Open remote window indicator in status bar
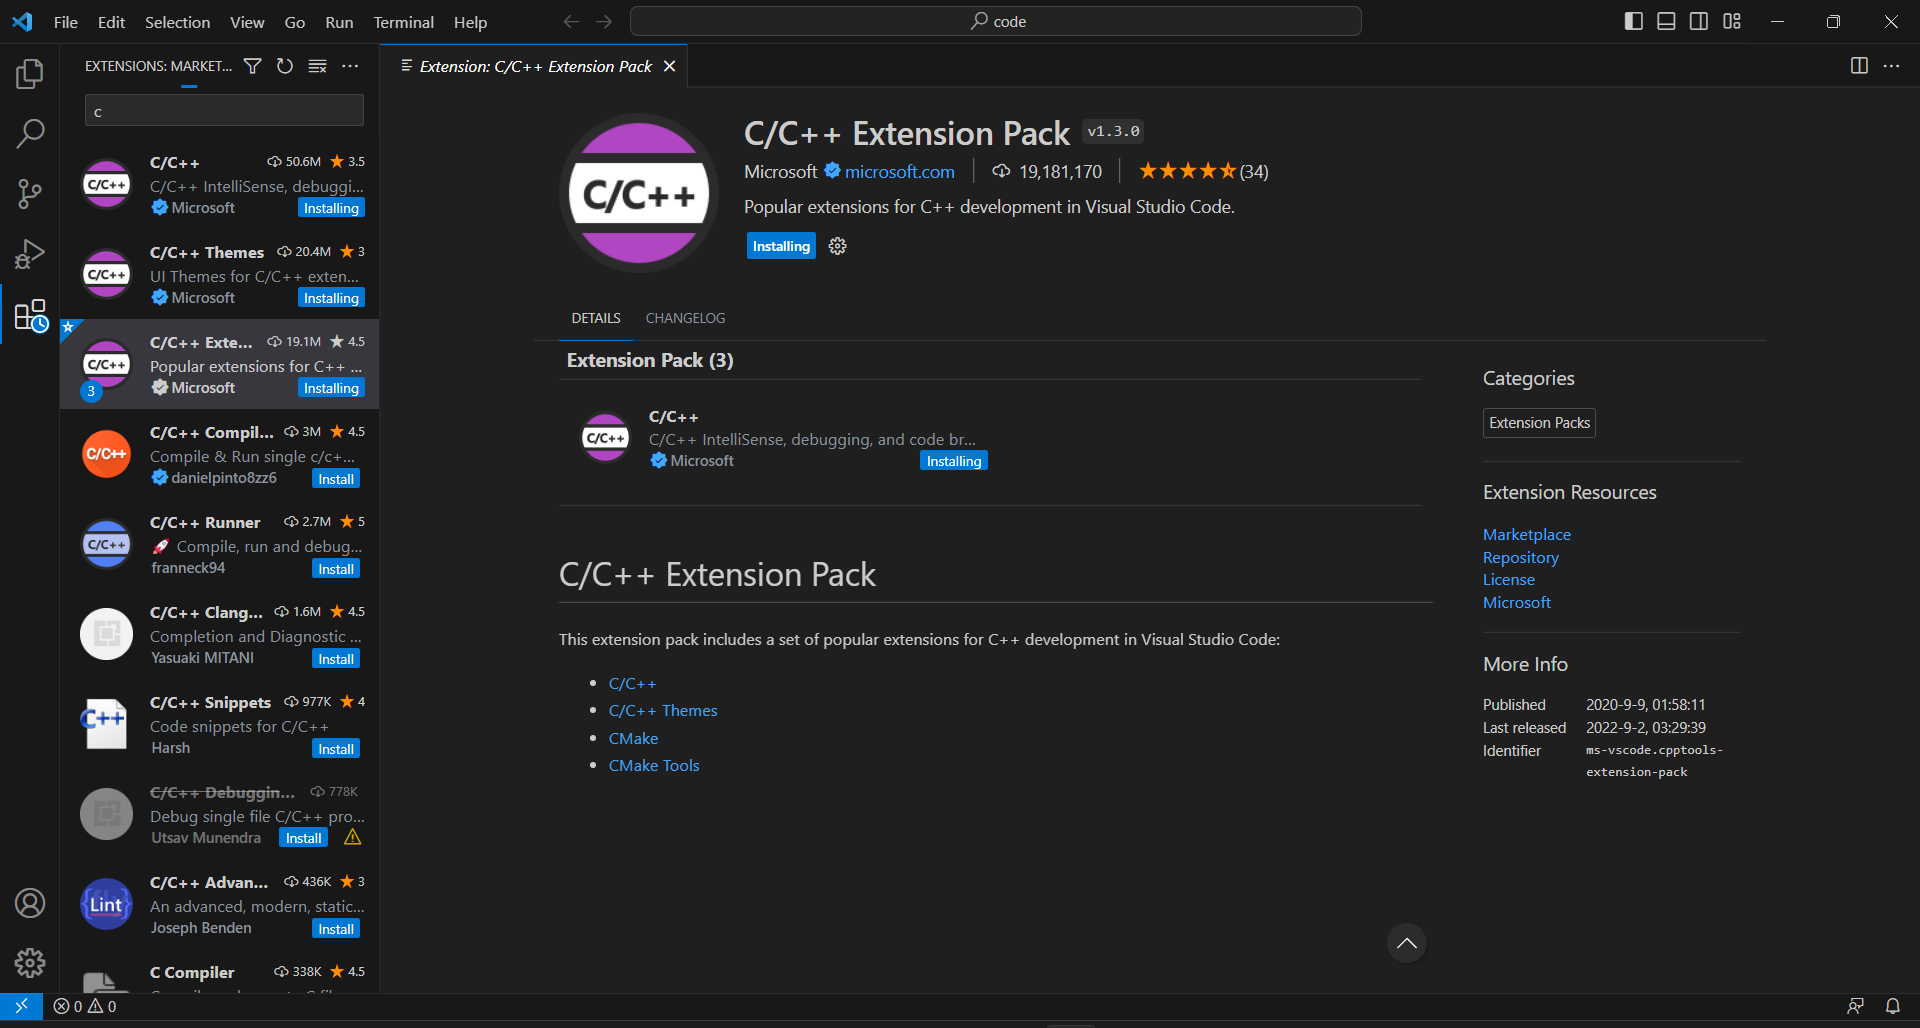Screen dimensions: 1920x1028 [x=21, y=1006]
